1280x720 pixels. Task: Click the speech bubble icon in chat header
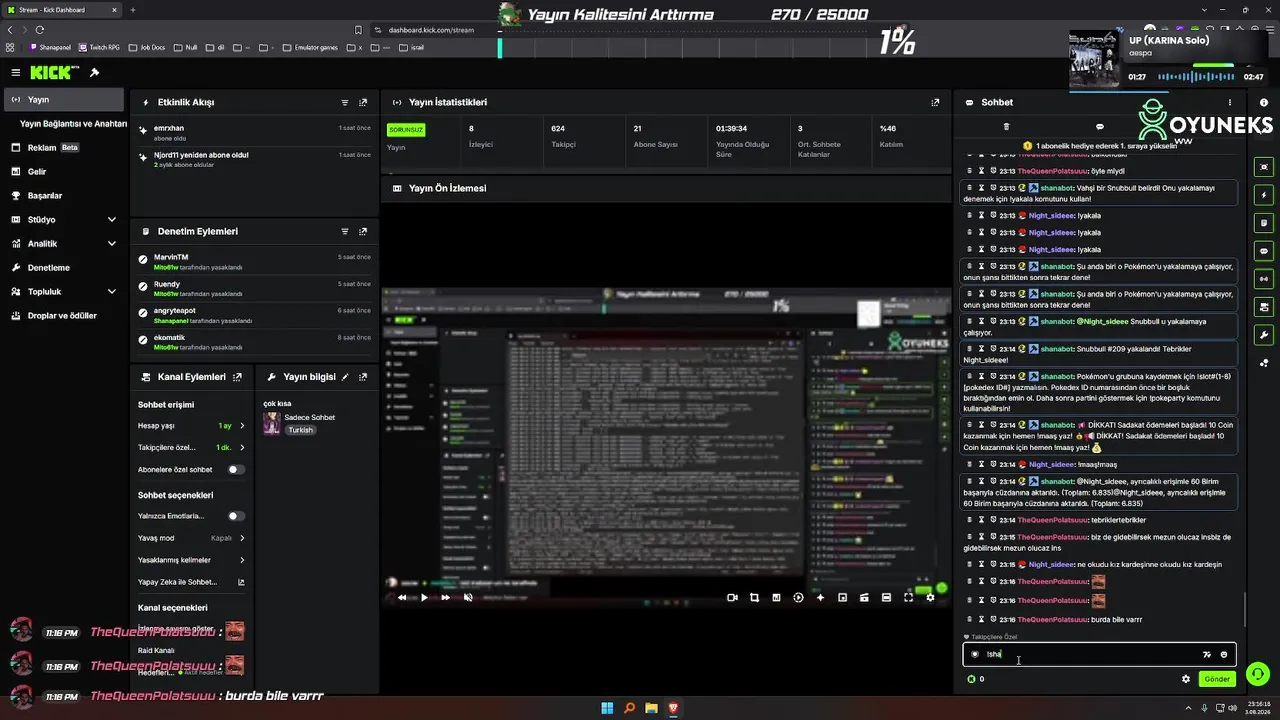(1100, 127)
